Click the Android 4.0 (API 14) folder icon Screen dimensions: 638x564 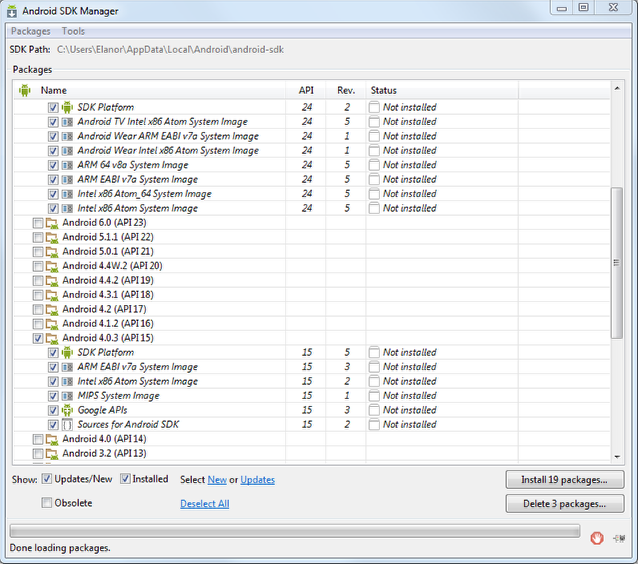pyautogui.click(x=52, y=439)
